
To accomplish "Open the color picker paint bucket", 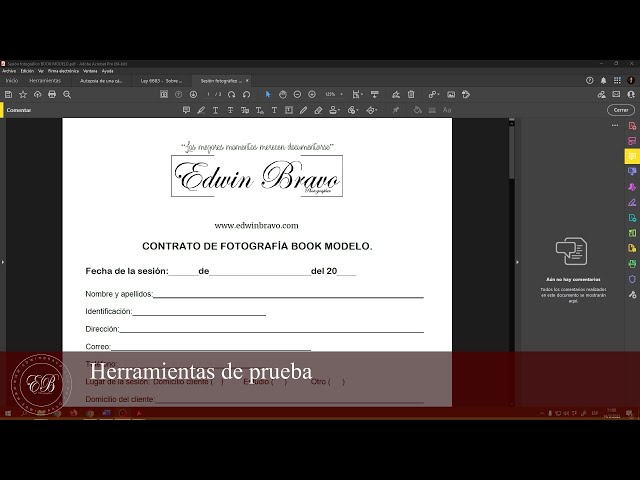I will coord(417,110).
